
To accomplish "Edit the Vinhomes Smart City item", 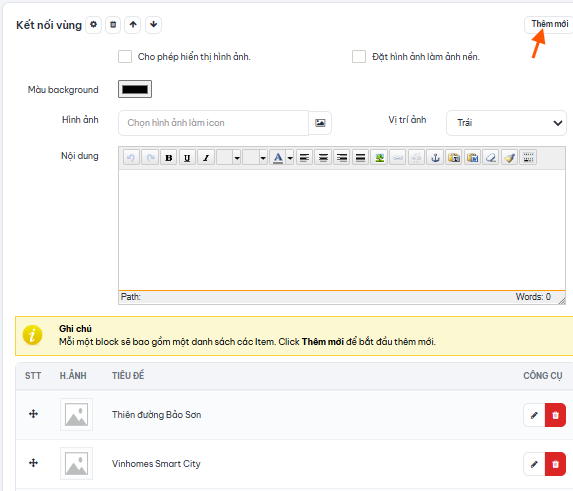I will click(x=534, y=464).
